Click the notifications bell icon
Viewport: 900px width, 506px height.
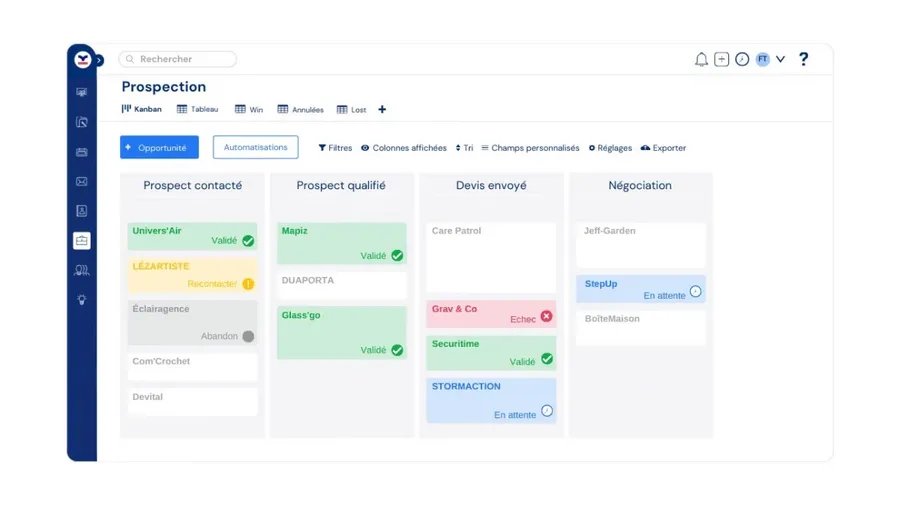[x=701, y=60]
